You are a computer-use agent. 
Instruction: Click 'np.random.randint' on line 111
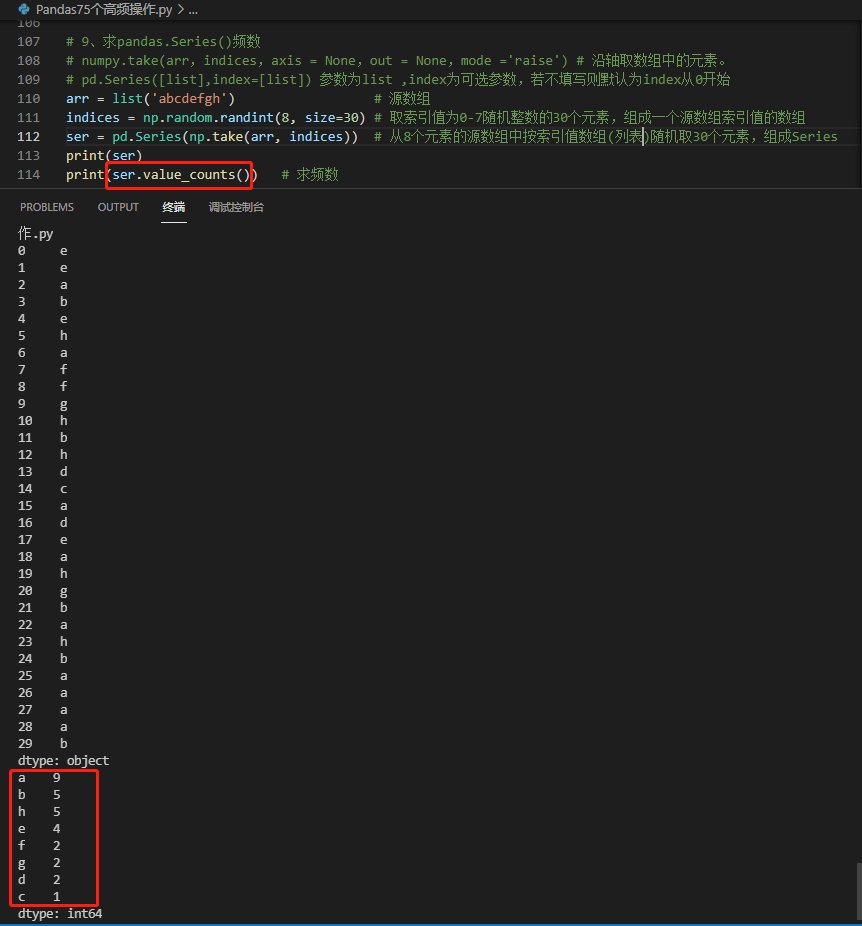[208, 118]
